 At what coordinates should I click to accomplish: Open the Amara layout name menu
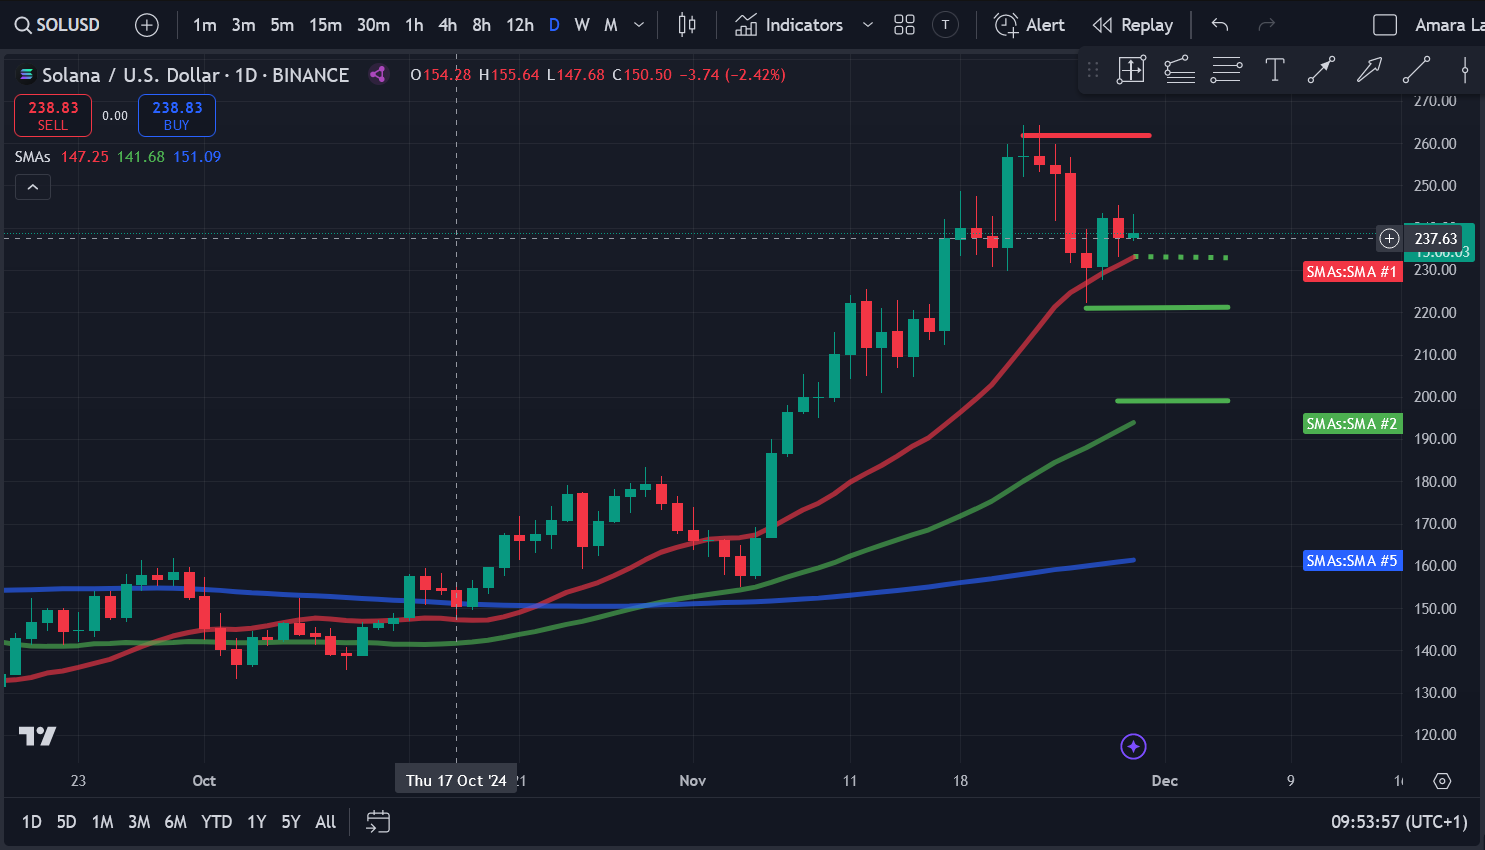[x=1449, y=25]
